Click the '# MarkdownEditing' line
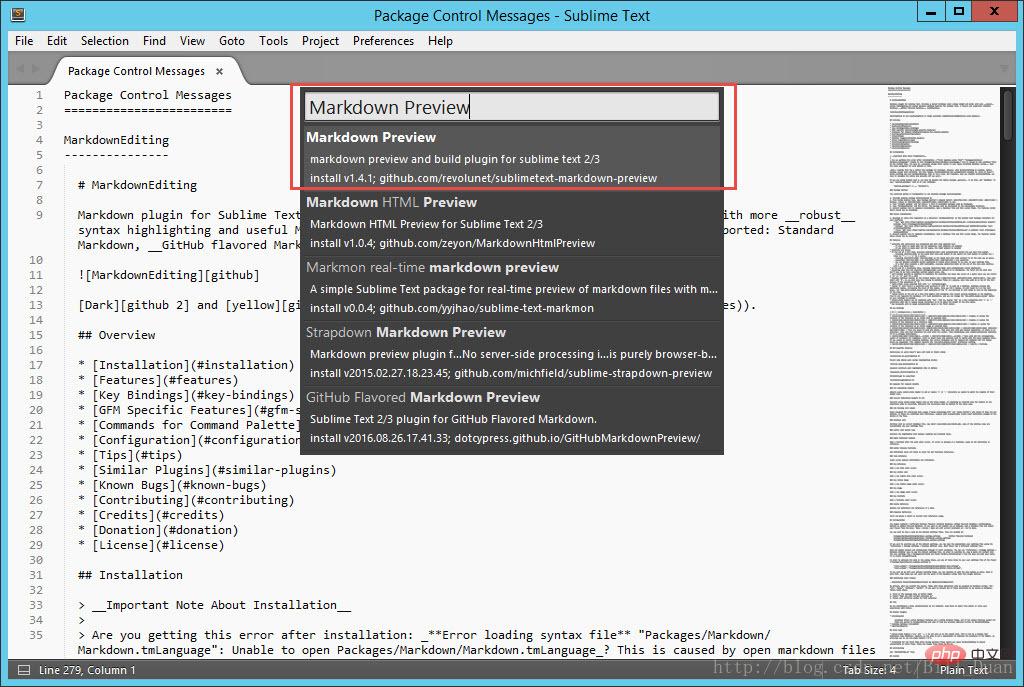Image resolution: width=1024 pixels, height=687 pixels. click(137, 185)
